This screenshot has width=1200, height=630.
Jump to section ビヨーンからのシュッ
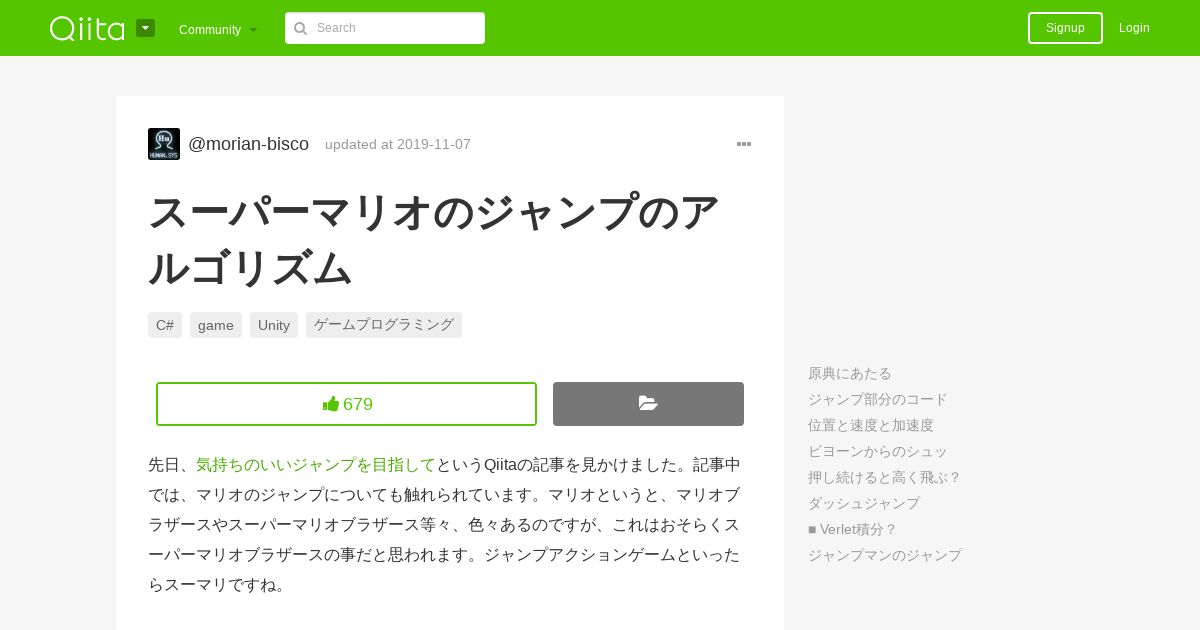(878, 451)
